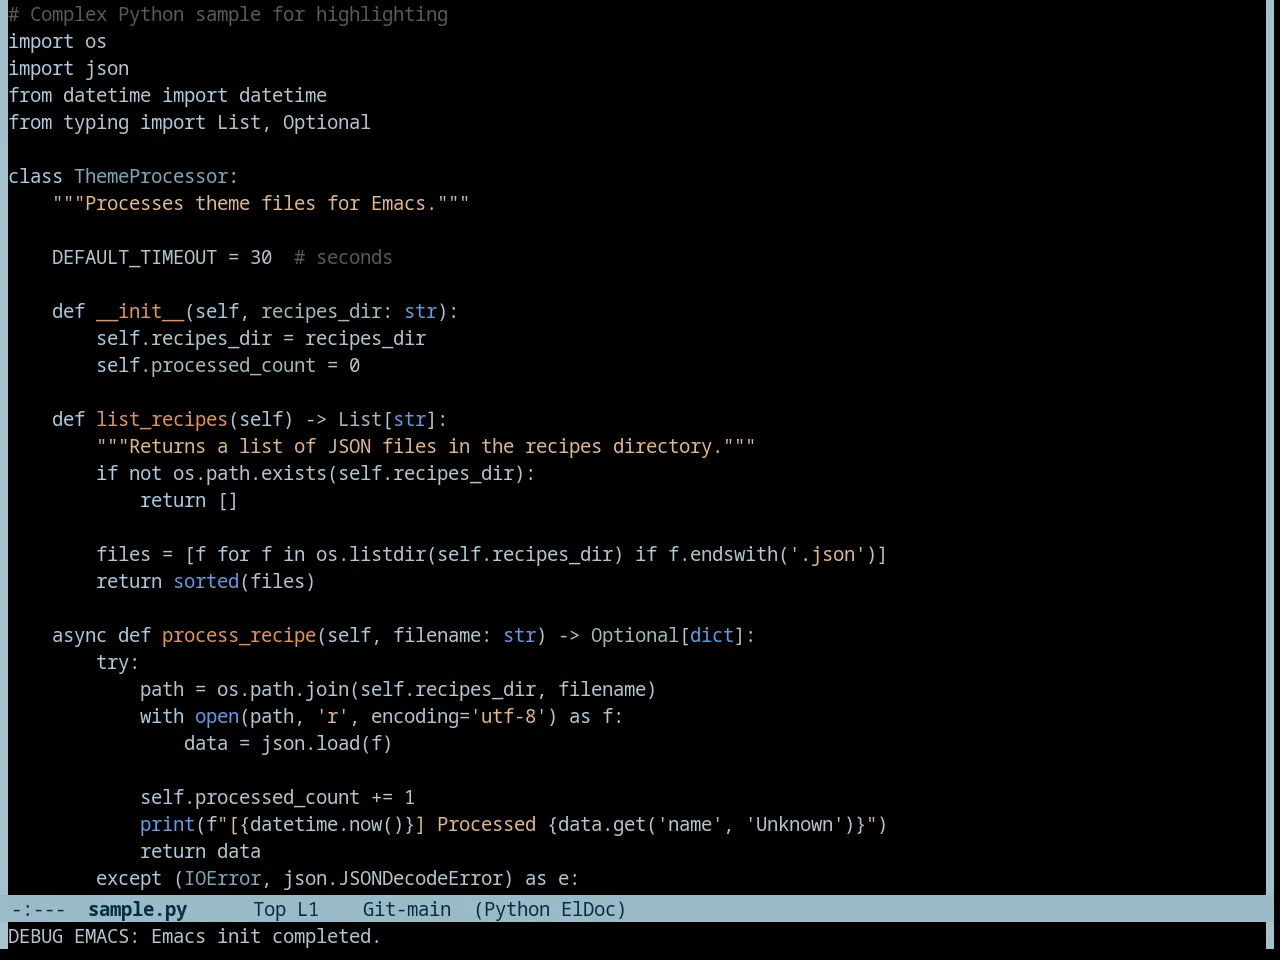Click the 'print' function call
Screen dimensions: 1280x960
(167, 824)
